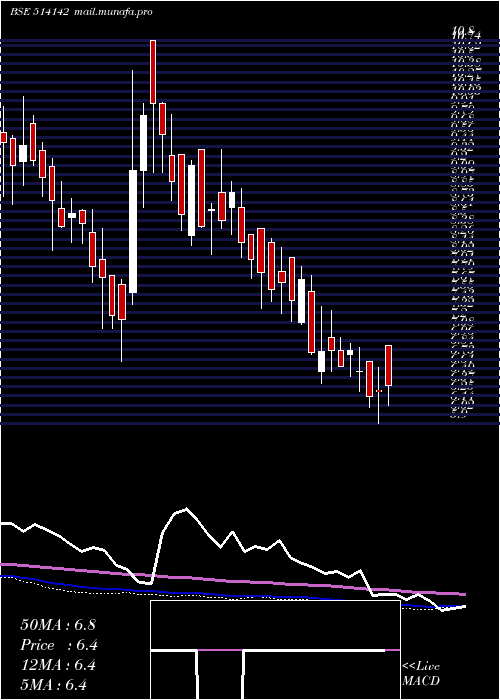Image resolution: width=500 pixels, height=700 pixels.
Task: Click the last red candlestick on the right
Action: point(388,365)
